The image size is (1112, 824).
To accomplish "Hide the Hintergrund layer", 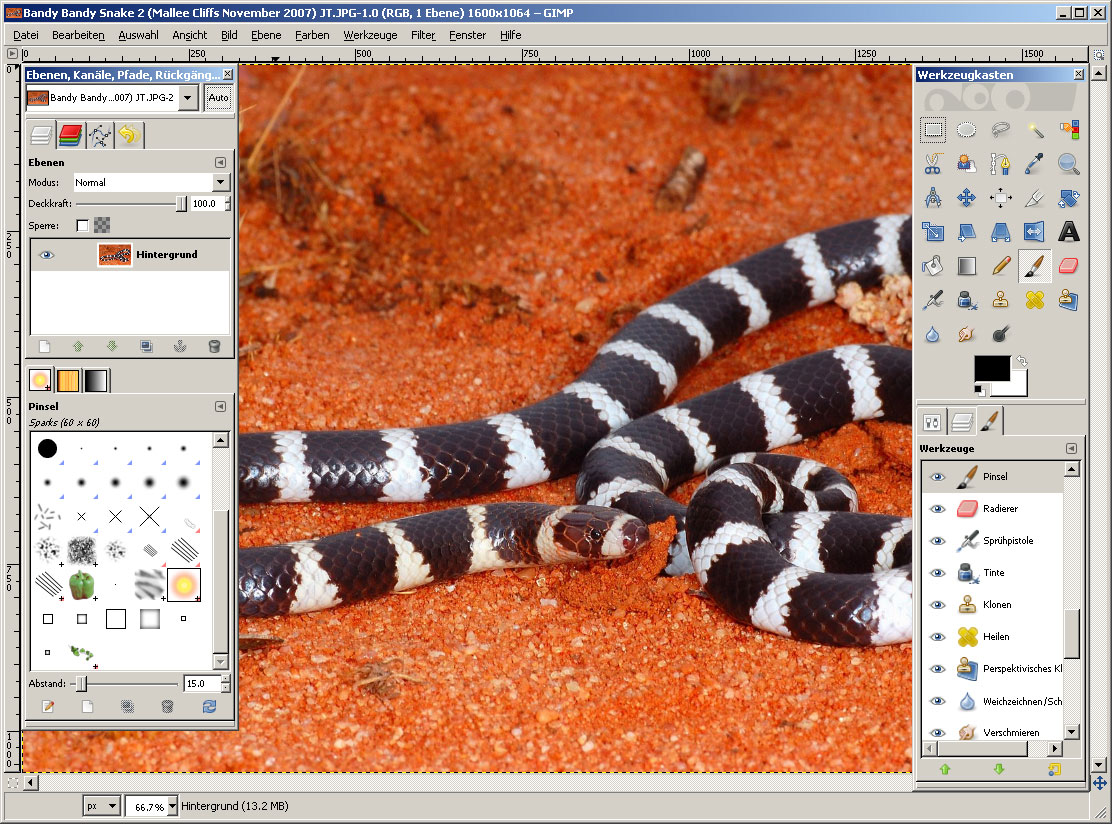I will click(47, 255).
